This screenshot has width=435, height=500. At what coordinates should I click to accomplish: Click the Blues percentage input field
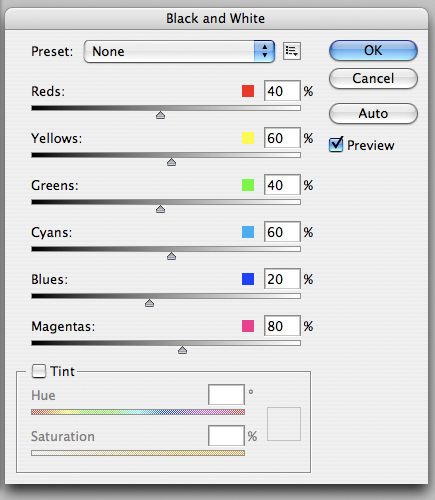click(282, 279)
